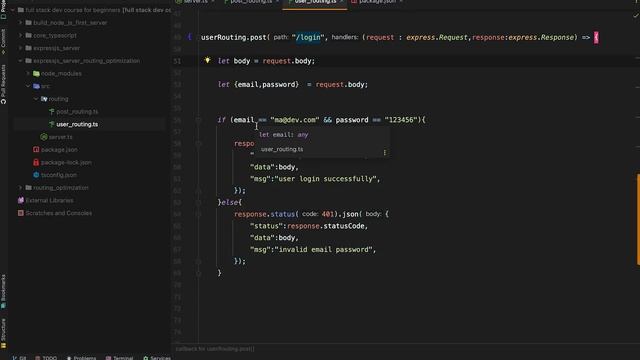Expand the routing_optimization folder

tap(20, 187)
